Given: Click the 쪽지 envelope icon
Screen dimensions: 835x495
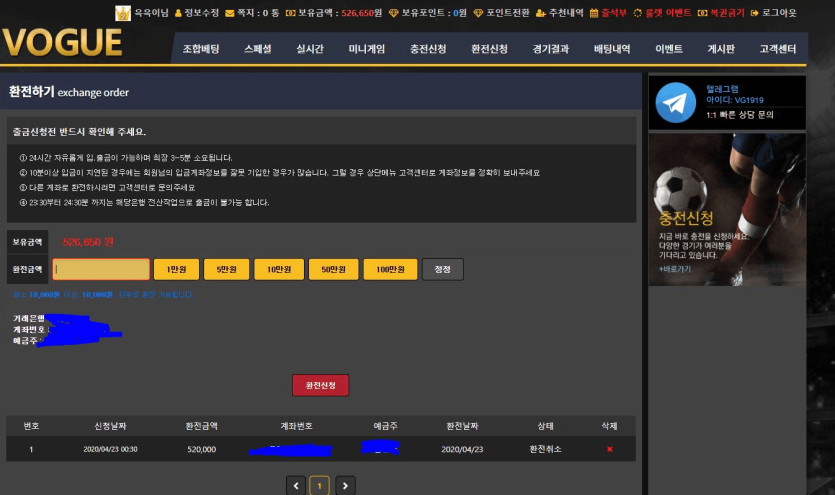Looking at the screenshot, I should coord(230,13).
